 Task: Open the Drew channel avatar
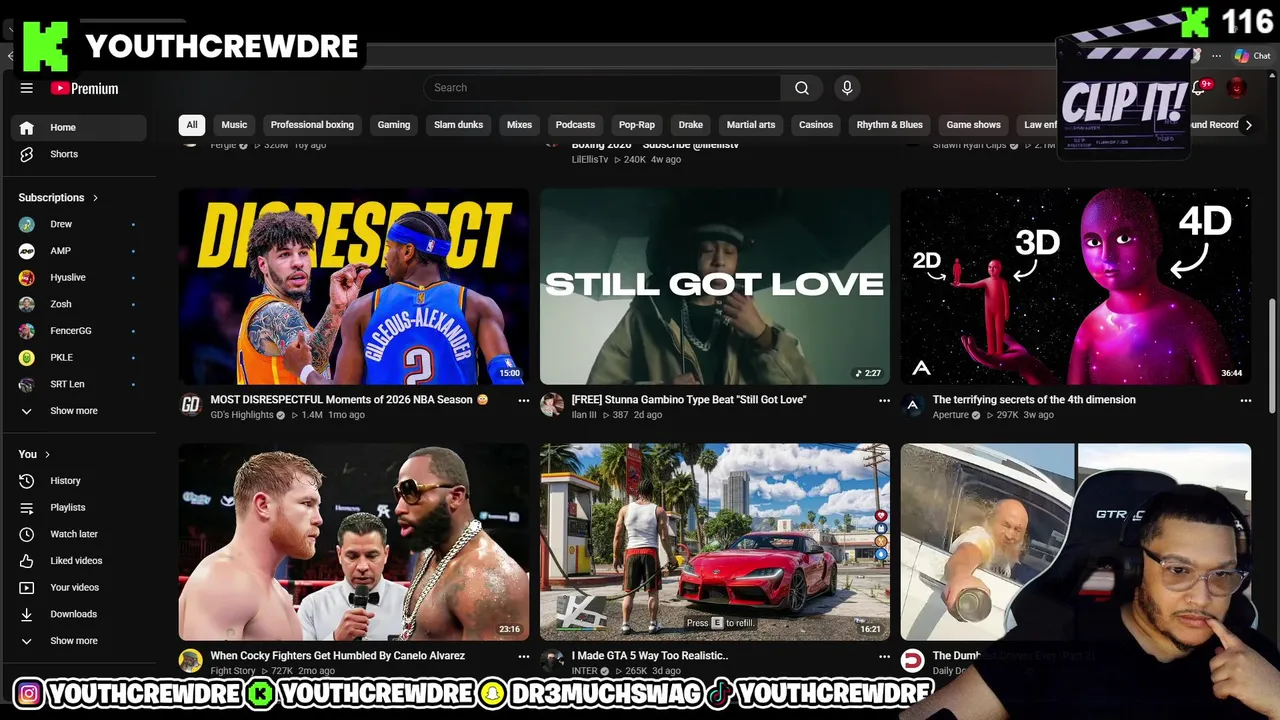coord(27,224)
